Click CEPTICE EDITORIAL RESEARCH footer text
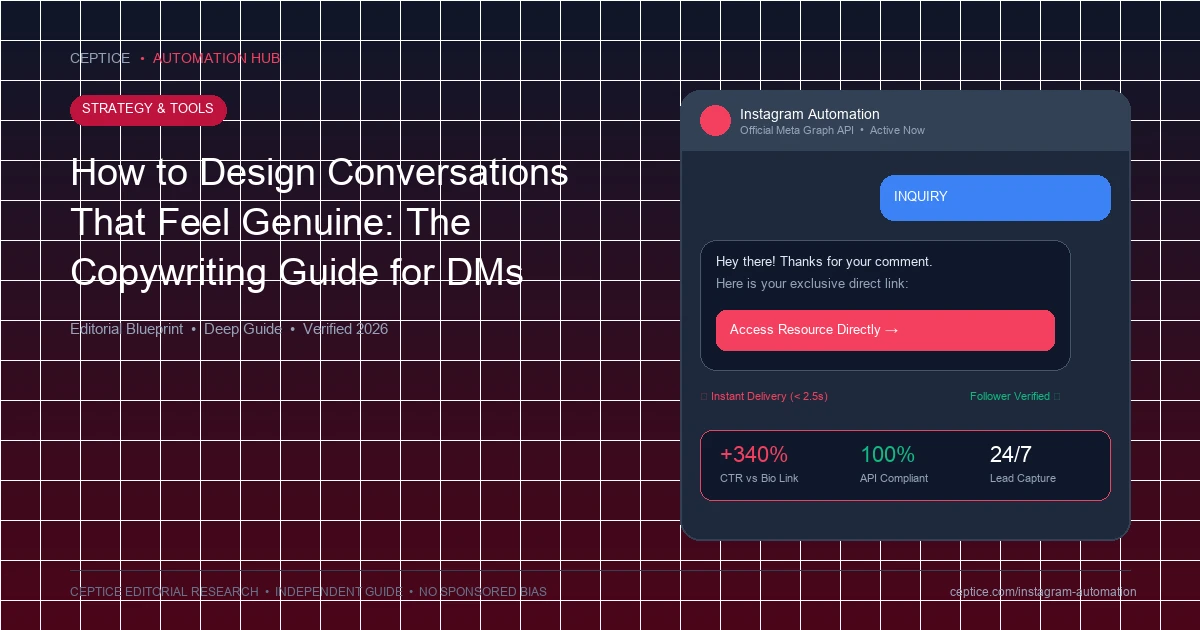This screenshot has height=630, width=1200. (x=164, y=592)
